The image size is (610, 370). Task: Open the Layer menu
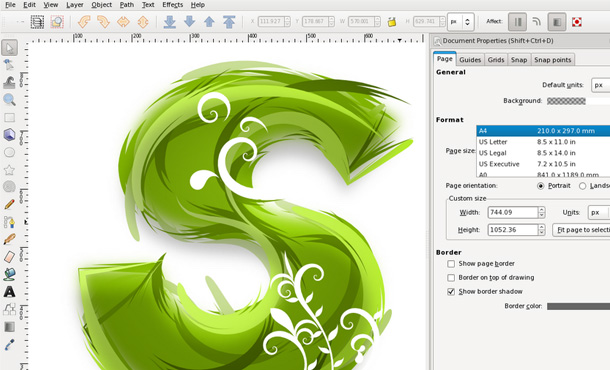(x=75, y=5)
